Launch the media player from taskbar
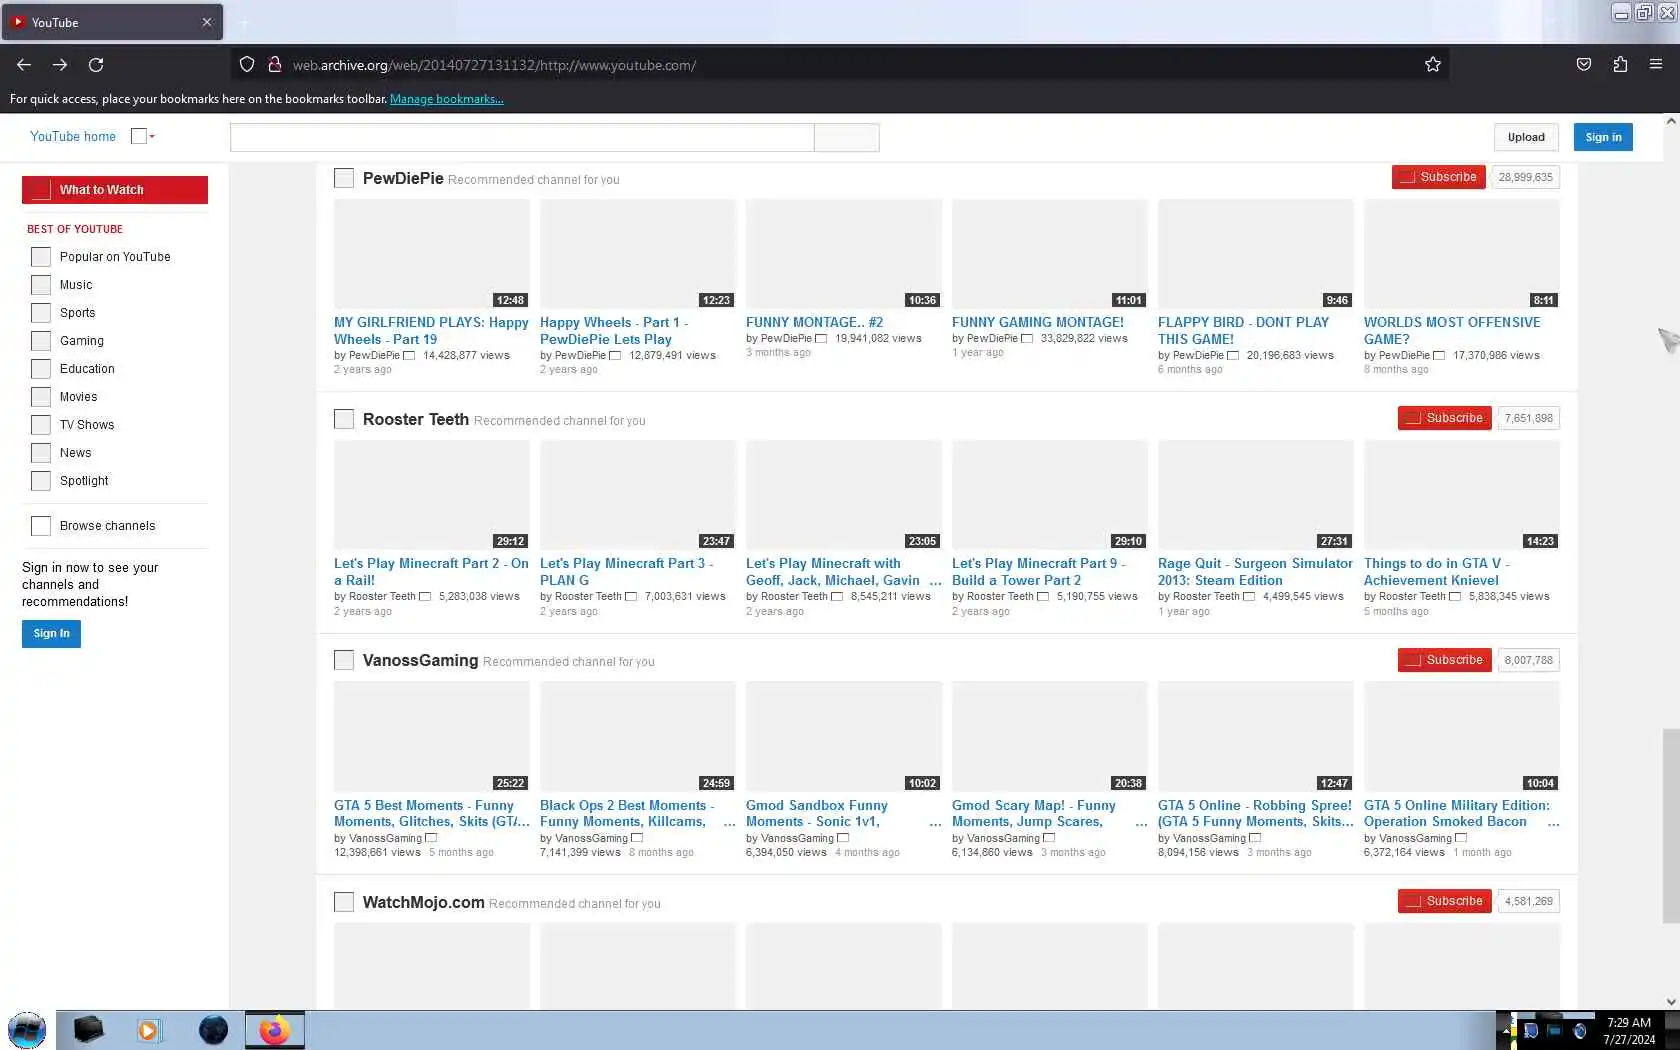Viewport: 1680px width, 1050px height. pyautogui.click(x=148, y=1030)
